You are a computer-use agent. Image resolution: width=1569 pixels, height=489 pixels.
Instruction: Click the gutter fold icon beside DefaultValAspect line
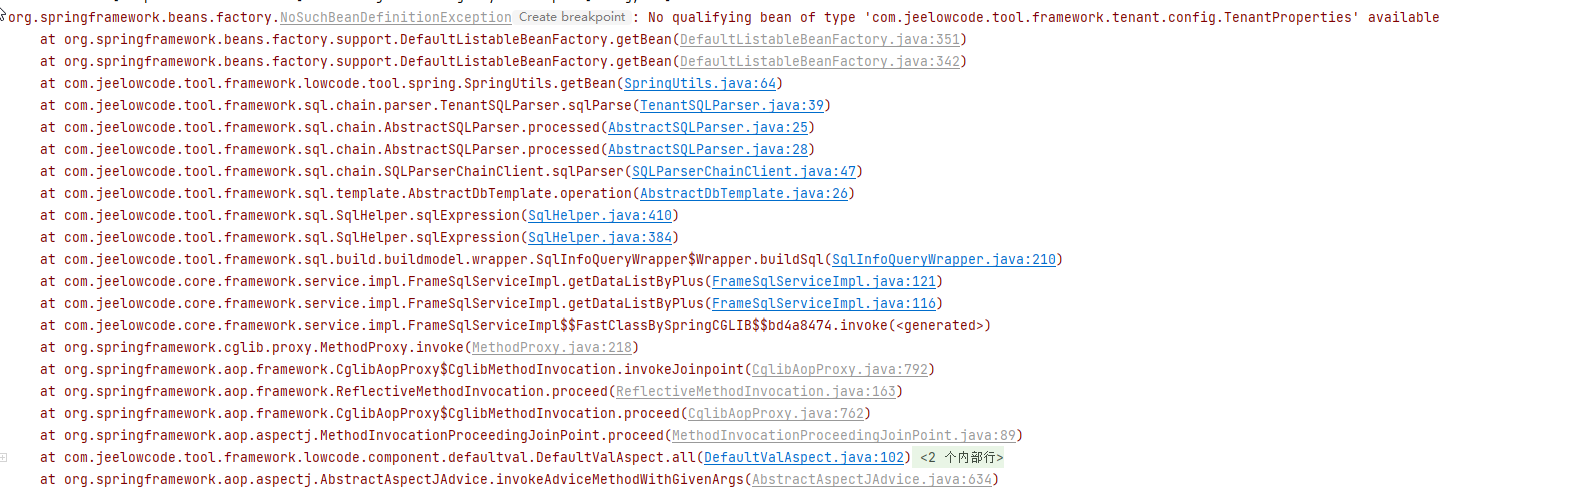4,457
